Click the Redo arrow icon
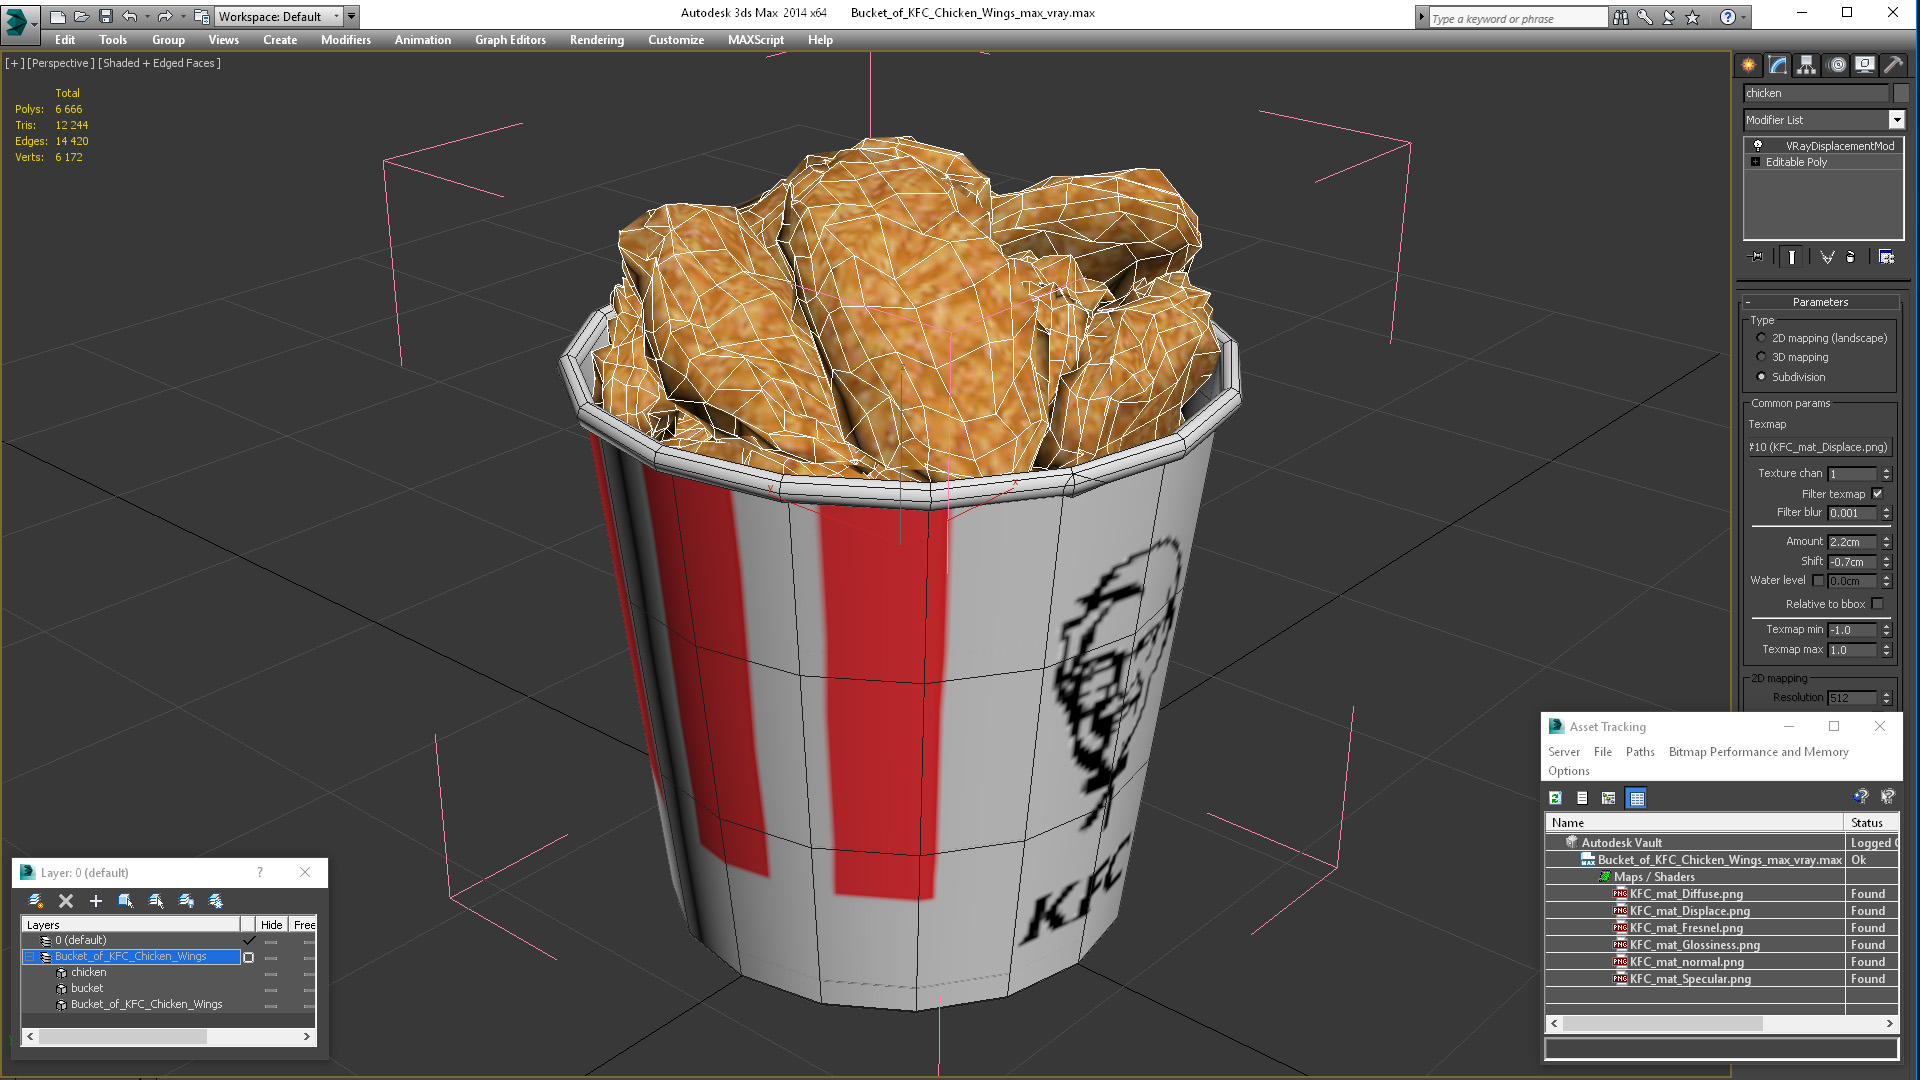This screenshot has width=1920, height=1080. [165, 16]
